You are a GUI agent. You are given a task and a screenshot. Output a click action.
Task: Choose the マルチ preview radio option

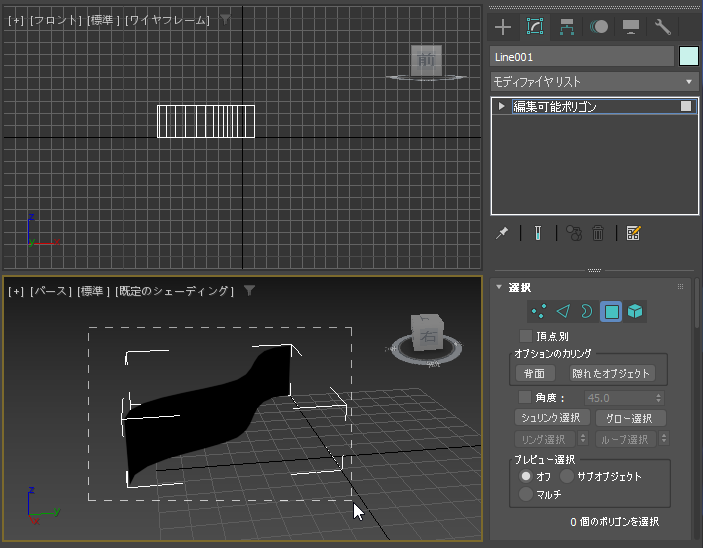[x=526, y=494]
